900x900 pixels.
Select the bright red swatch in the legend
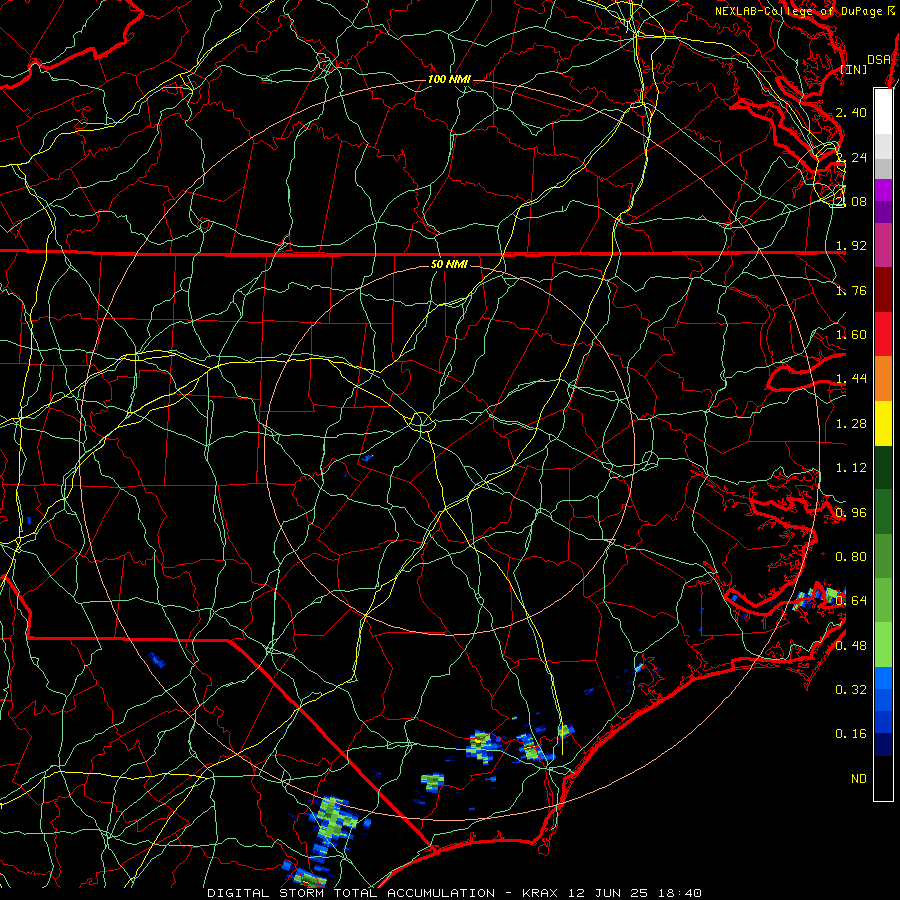(883, 335)
